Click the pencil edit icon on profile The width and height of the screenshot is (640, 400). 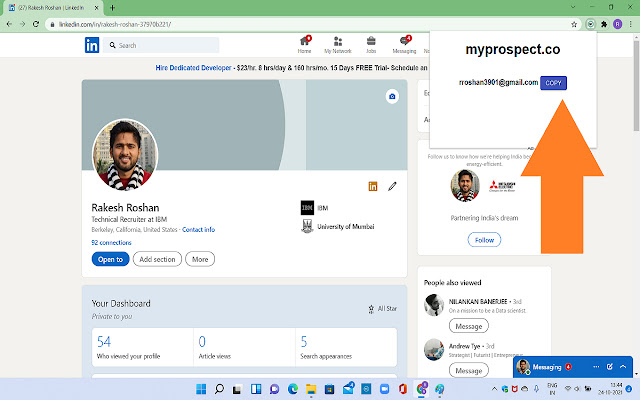(x=393, y=186)
